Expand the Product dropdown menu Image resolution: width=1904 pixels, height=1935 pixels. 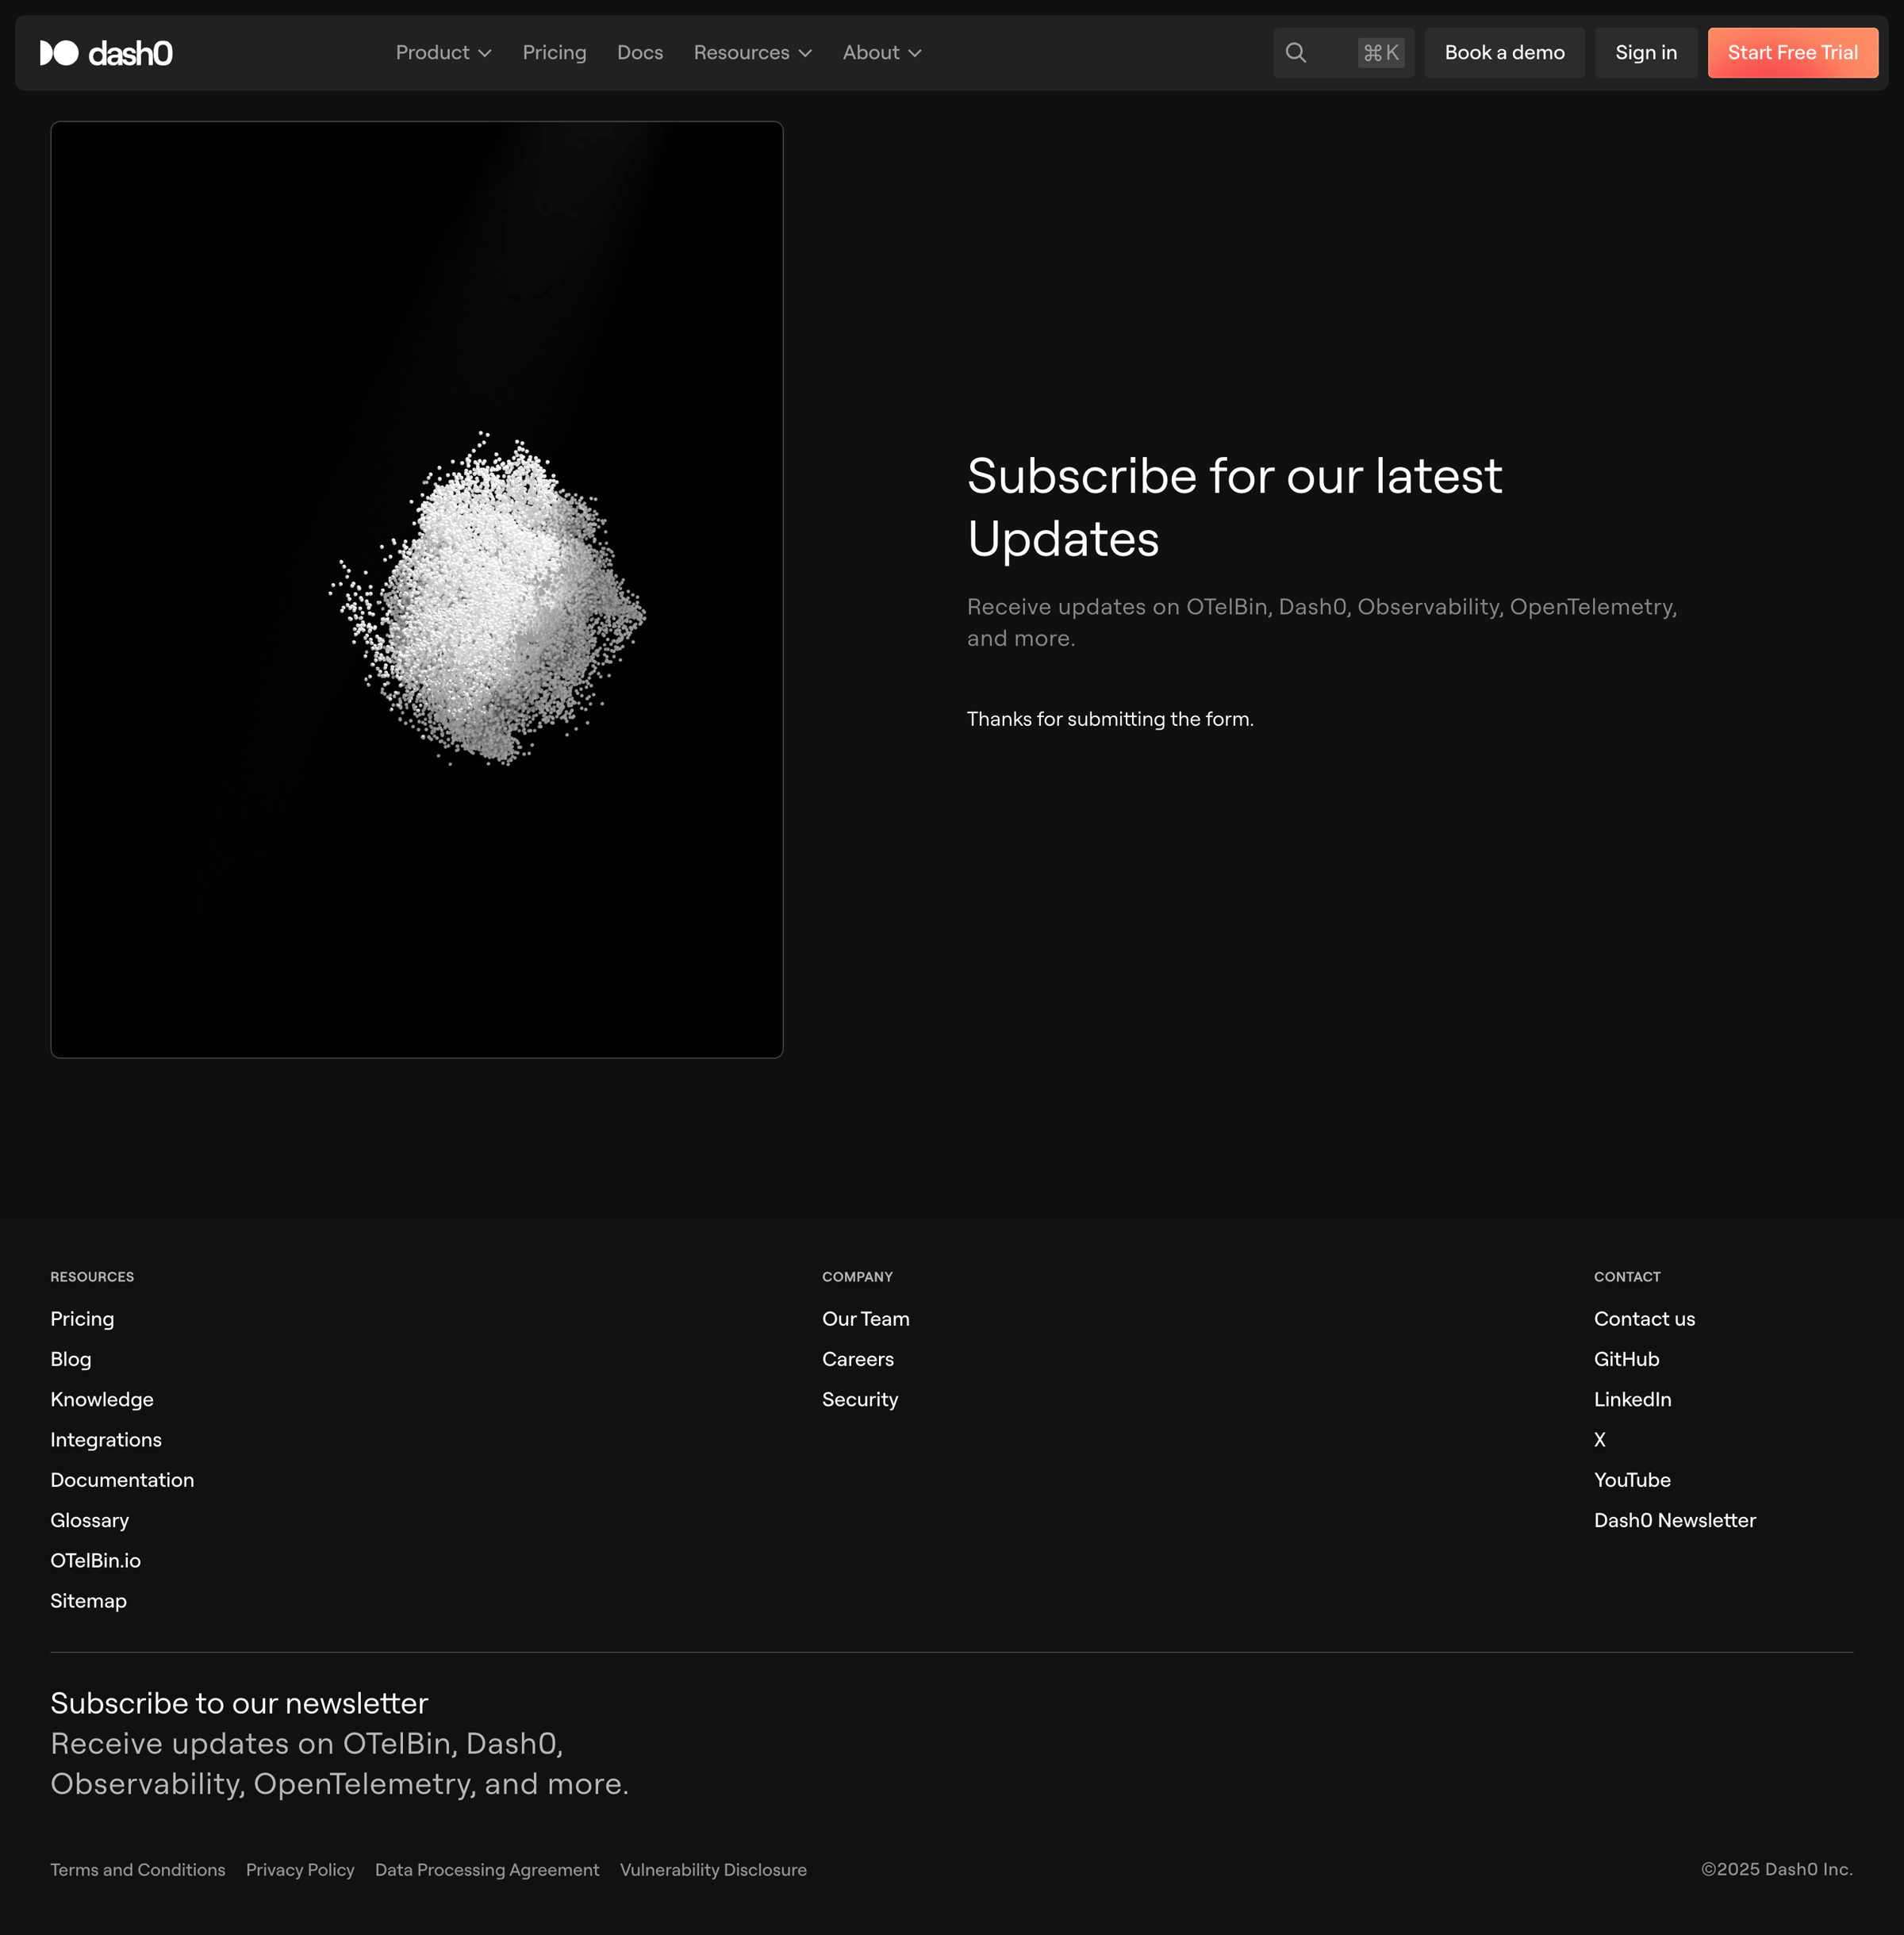coord(443,53)
